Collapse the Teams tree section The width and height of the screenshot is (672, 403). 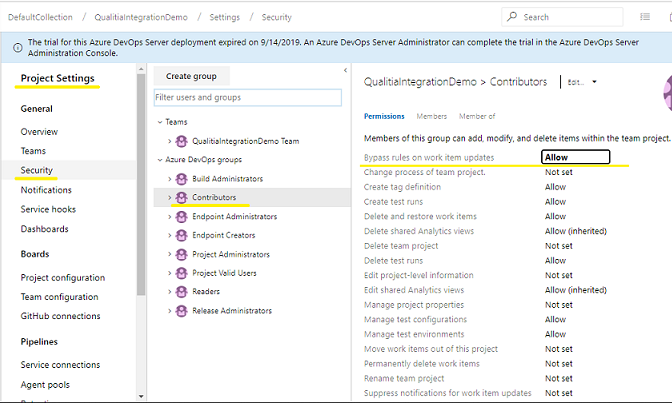point(158,122)
